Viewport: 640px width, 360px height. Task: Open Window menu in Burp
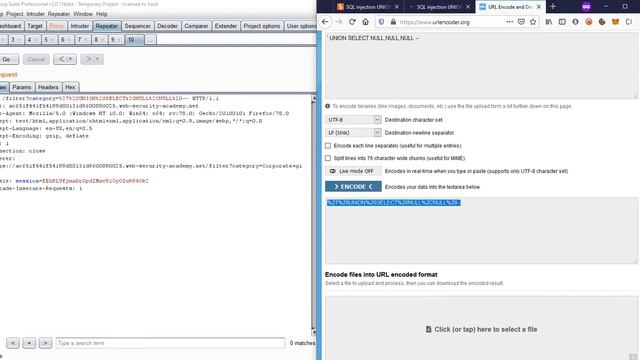pos(83,14)
